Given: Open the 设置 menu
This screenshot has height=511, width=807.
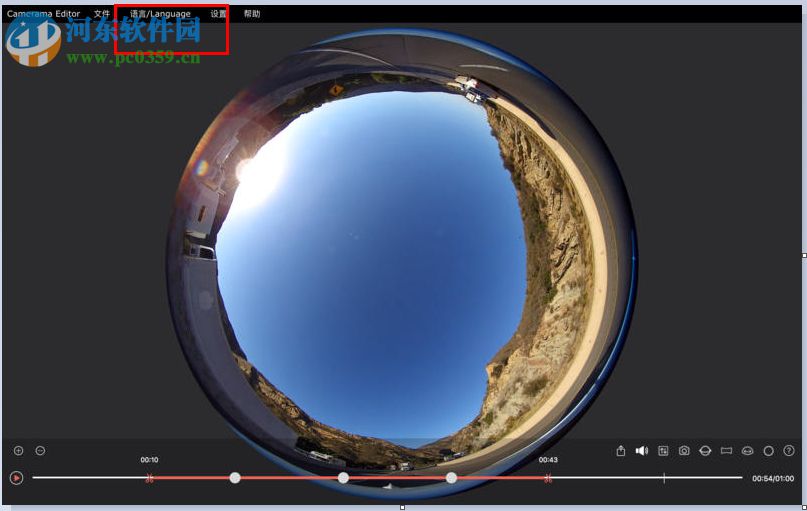Looking at the screenshot, I should (x=218, y=14).
